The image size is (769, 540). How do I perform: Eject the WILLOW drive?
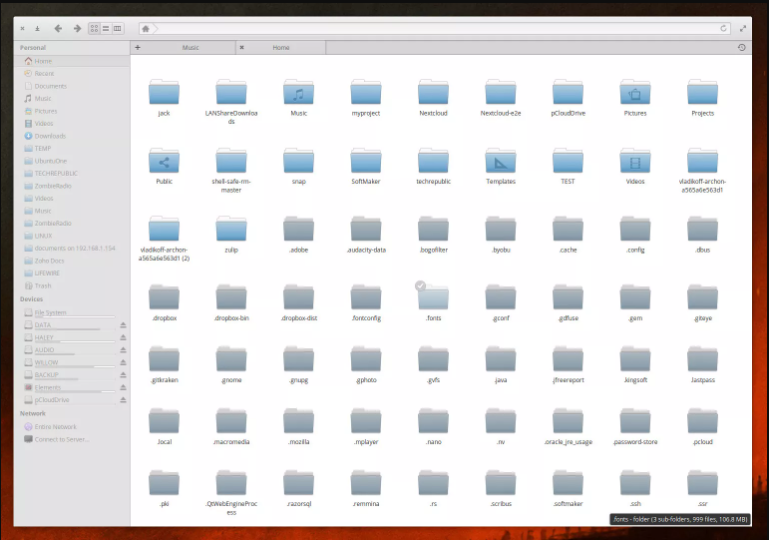123,362
